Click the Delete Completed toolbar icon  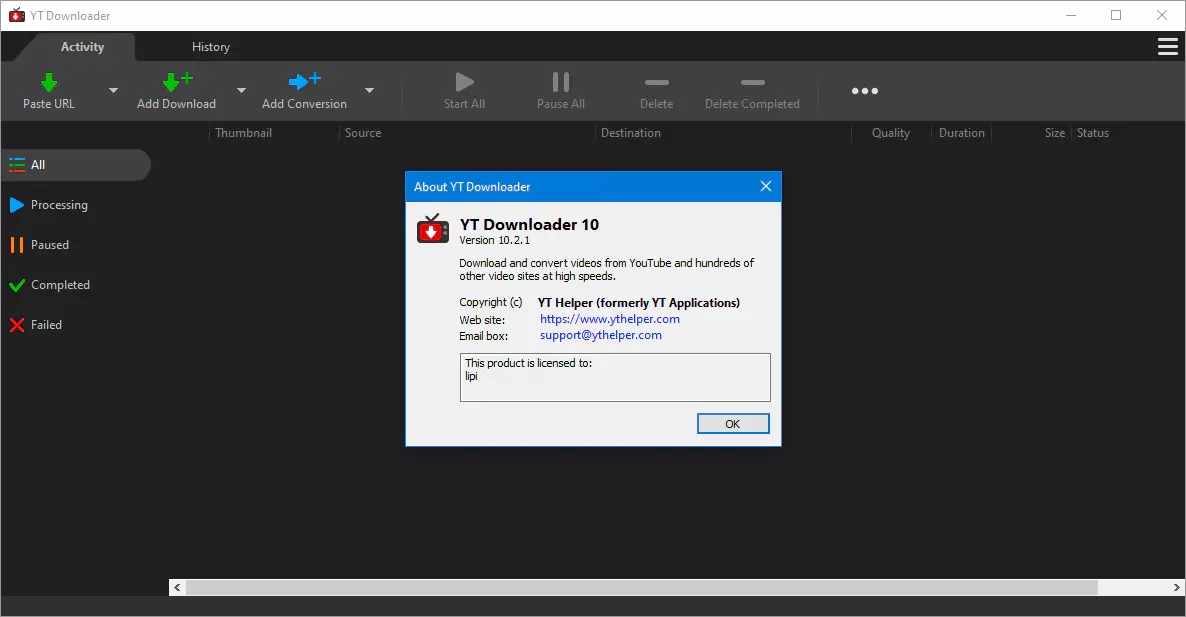click(752, 82)
